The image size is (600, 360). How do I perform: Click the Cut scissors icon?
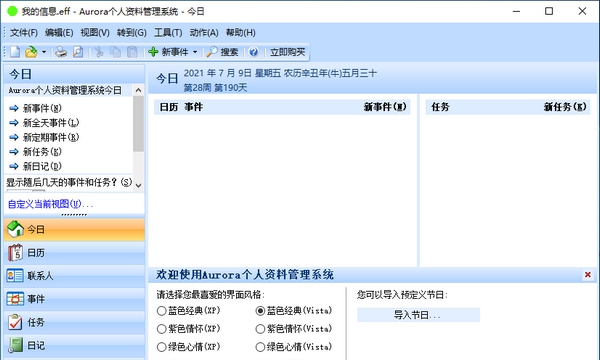pos(99,52)
